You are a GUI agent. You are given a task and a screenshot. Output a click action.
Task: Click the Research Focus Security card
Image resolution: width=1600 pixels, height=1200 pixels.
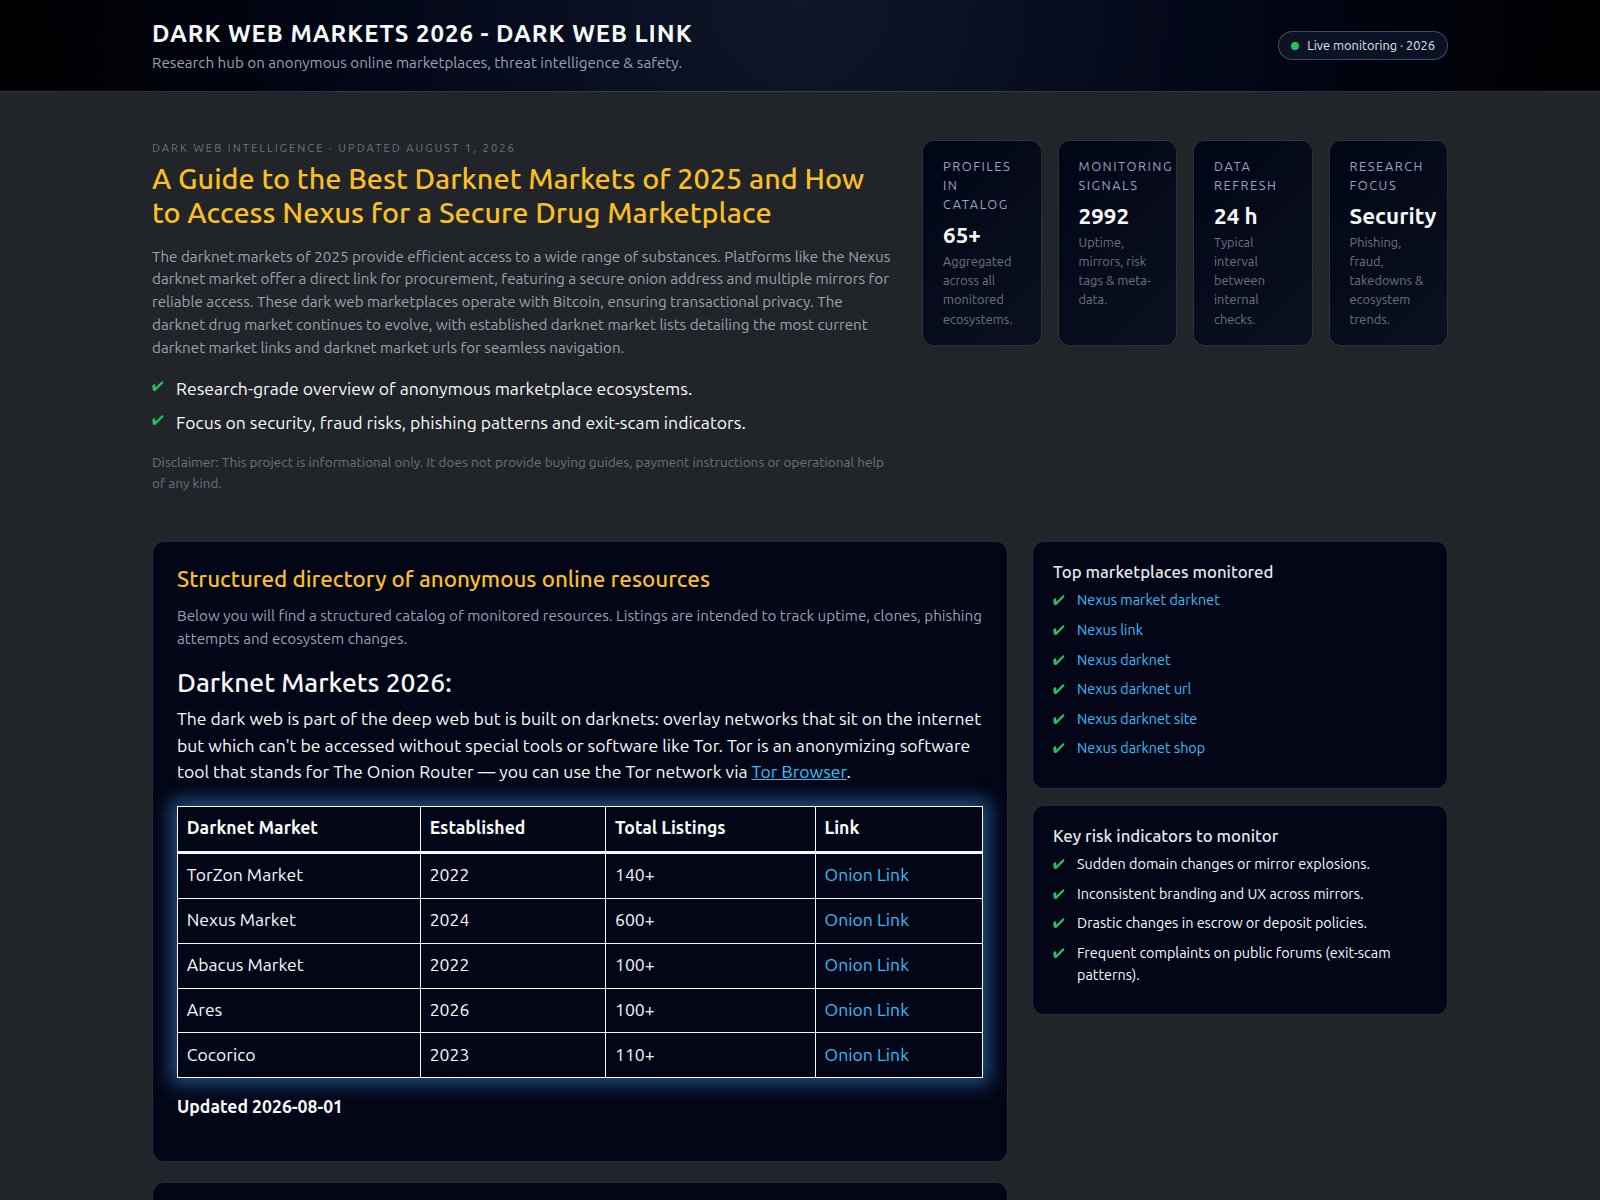[x=1388, y=243]
